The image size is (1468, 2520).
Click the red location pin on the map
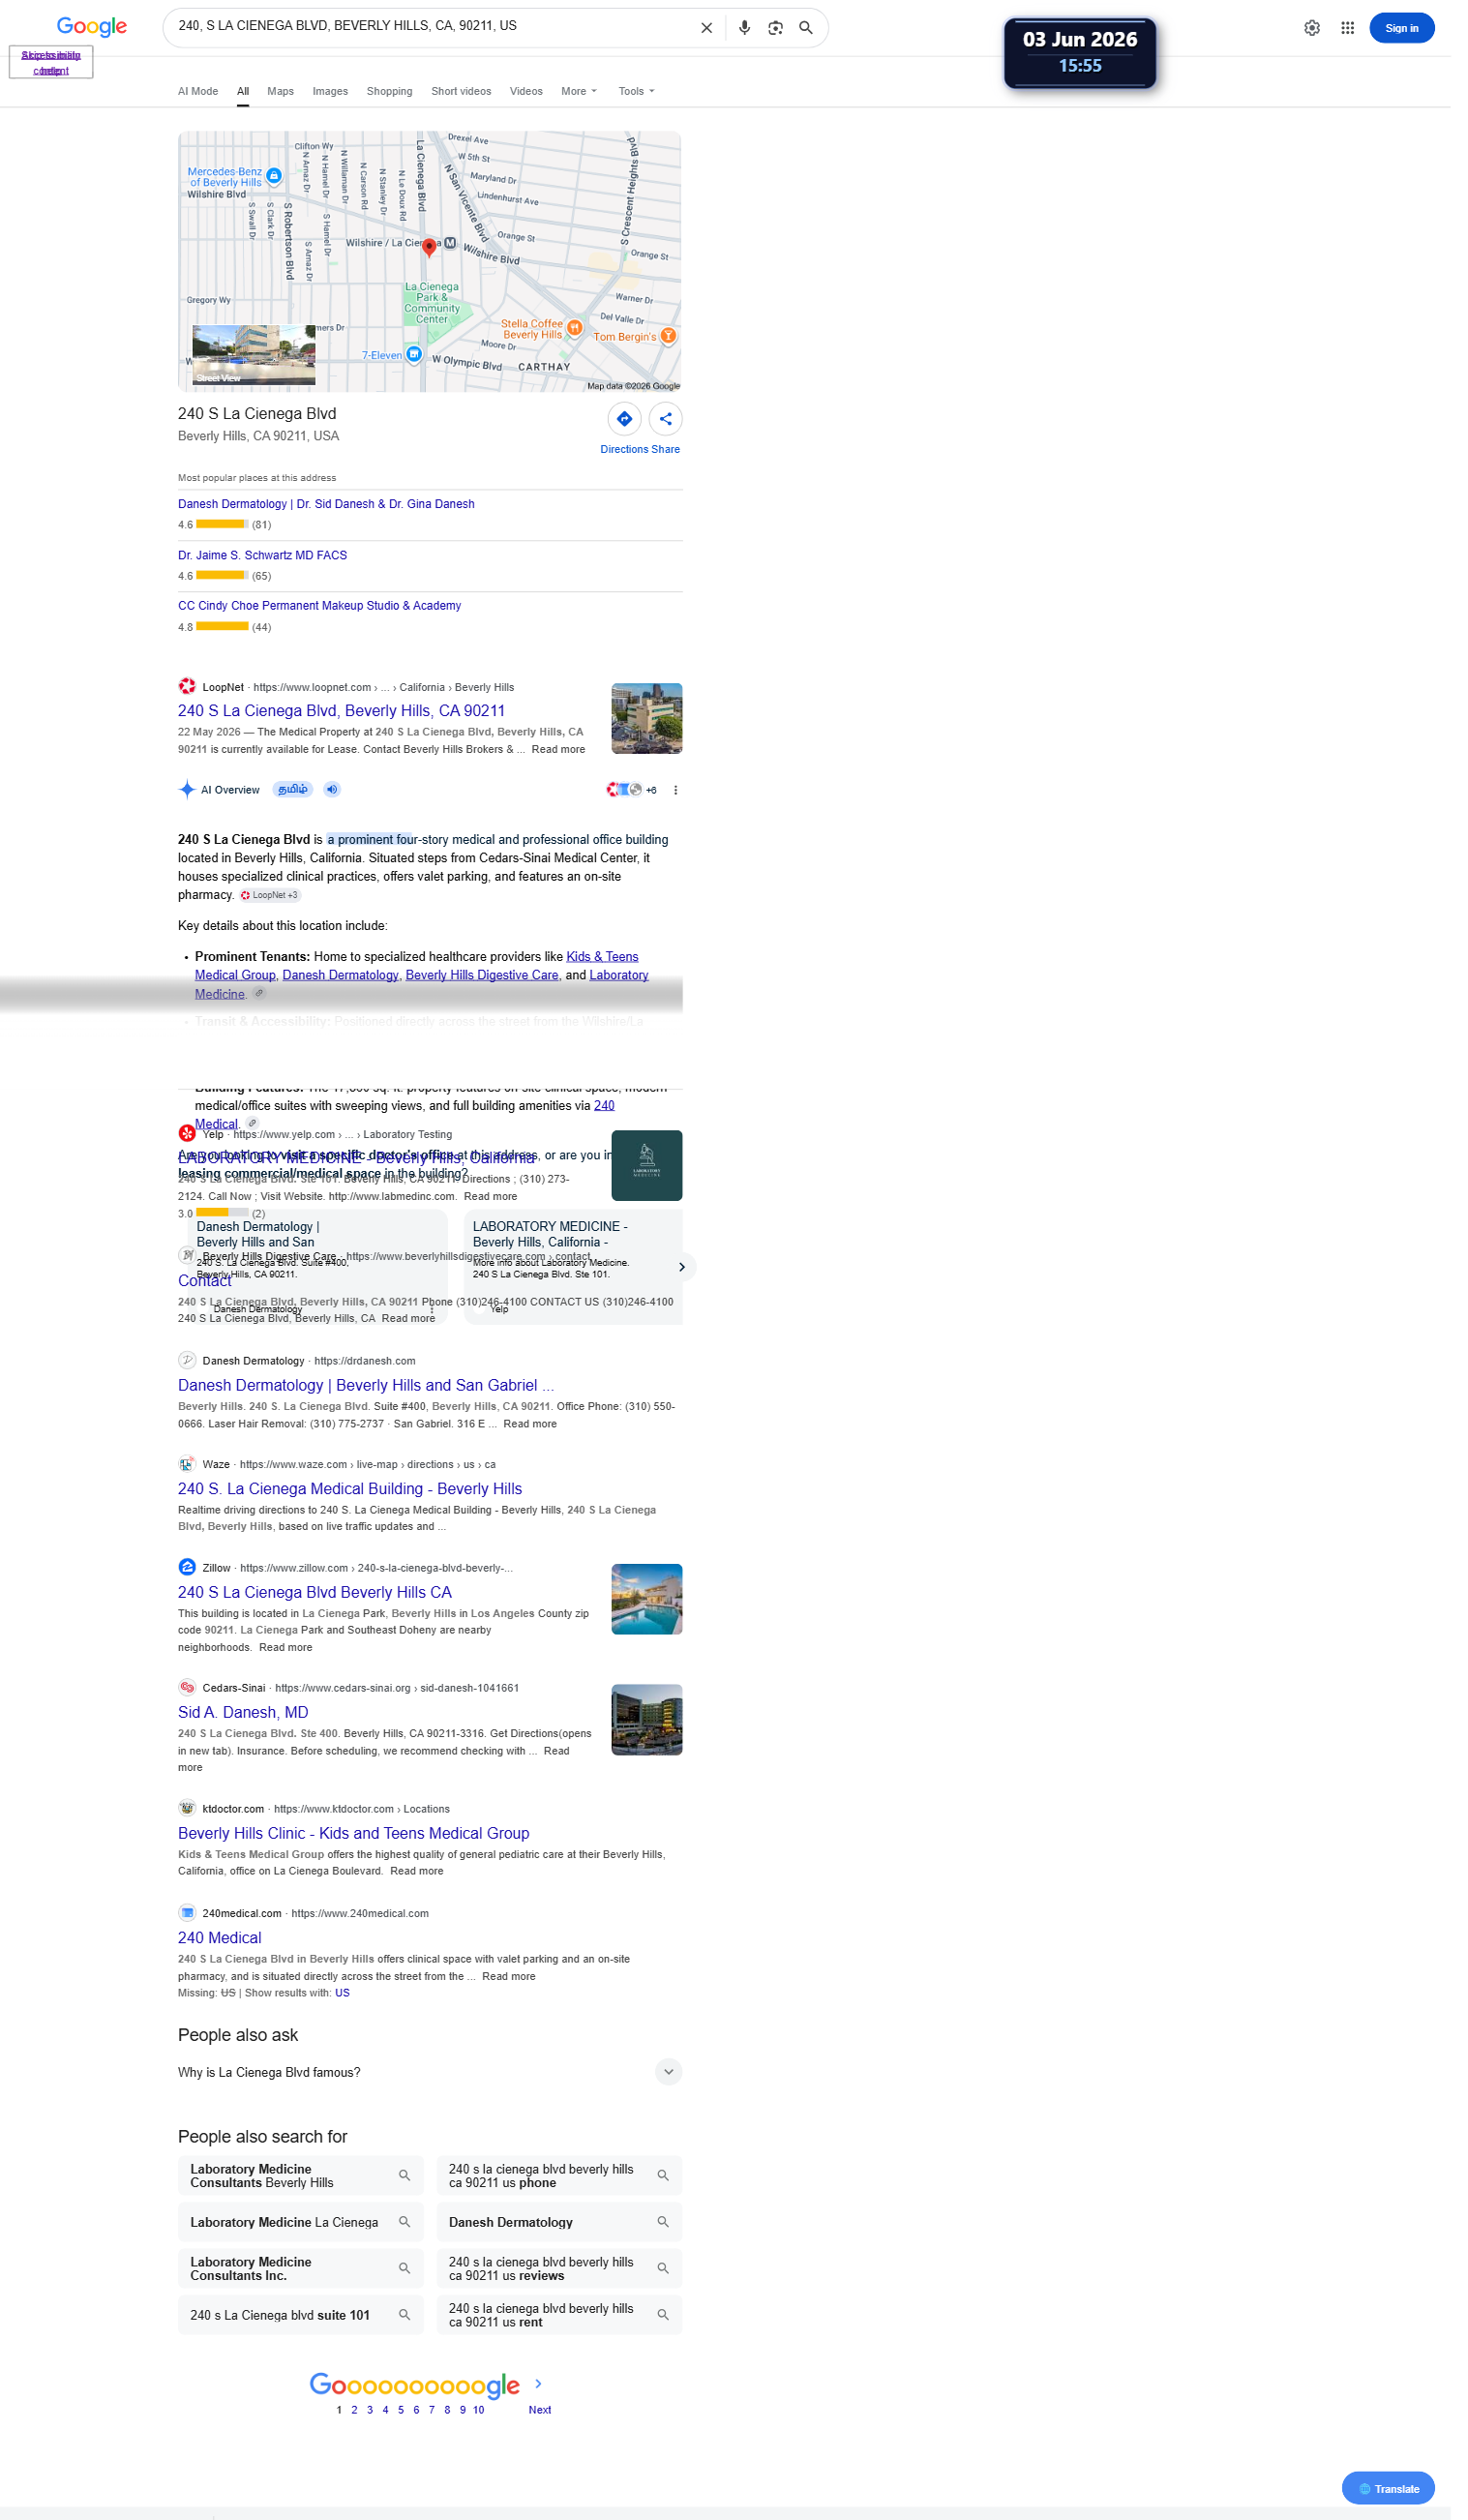coord(429,247)
